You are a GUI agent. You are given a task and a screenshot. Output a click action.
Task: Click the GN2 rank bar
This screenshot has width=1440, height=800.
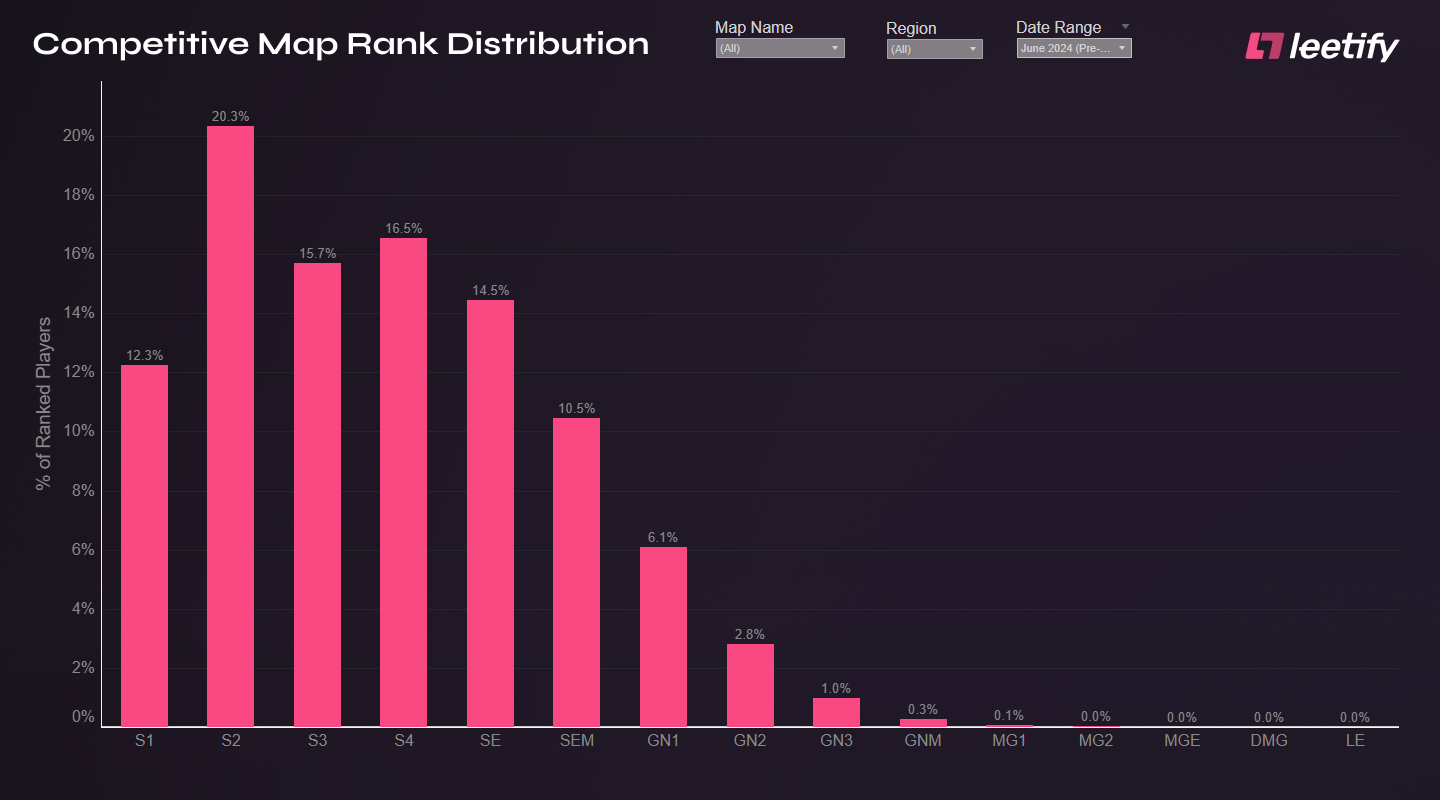click(750, 685)
